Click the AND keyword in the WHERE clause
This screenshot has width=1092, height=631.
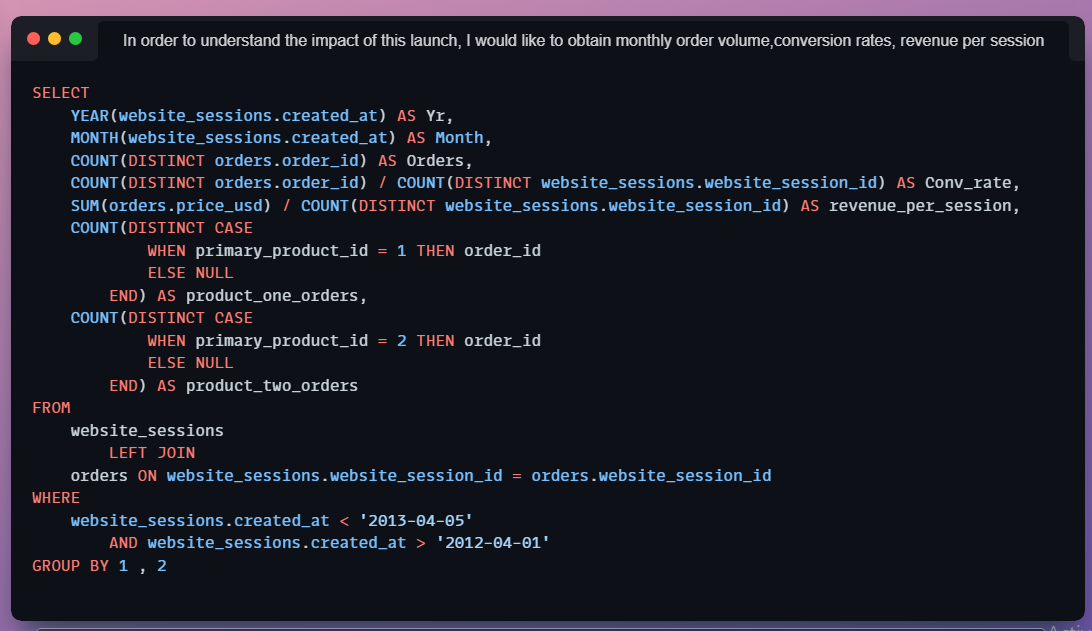click(x=125, y=542)
